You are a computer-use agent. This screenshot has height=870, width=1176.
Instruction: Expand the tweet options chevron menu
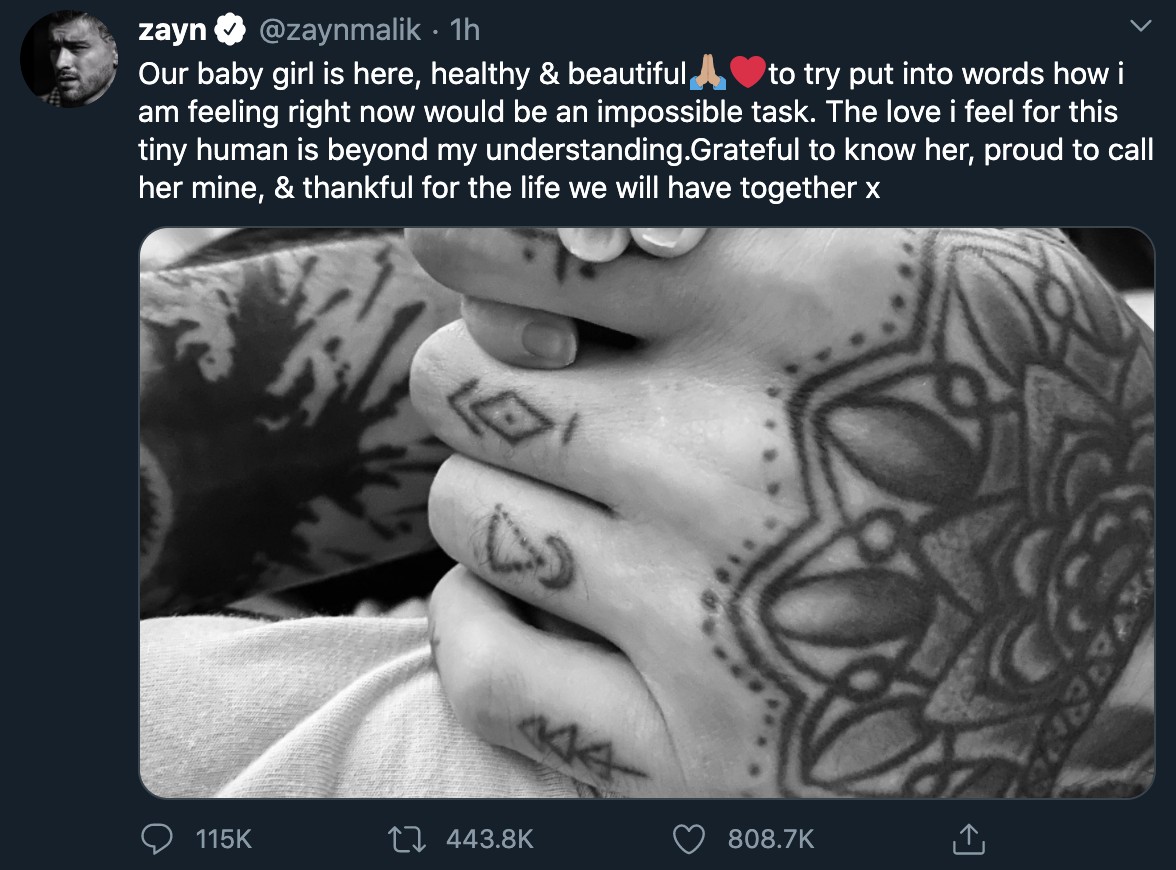click(1140, 26)
